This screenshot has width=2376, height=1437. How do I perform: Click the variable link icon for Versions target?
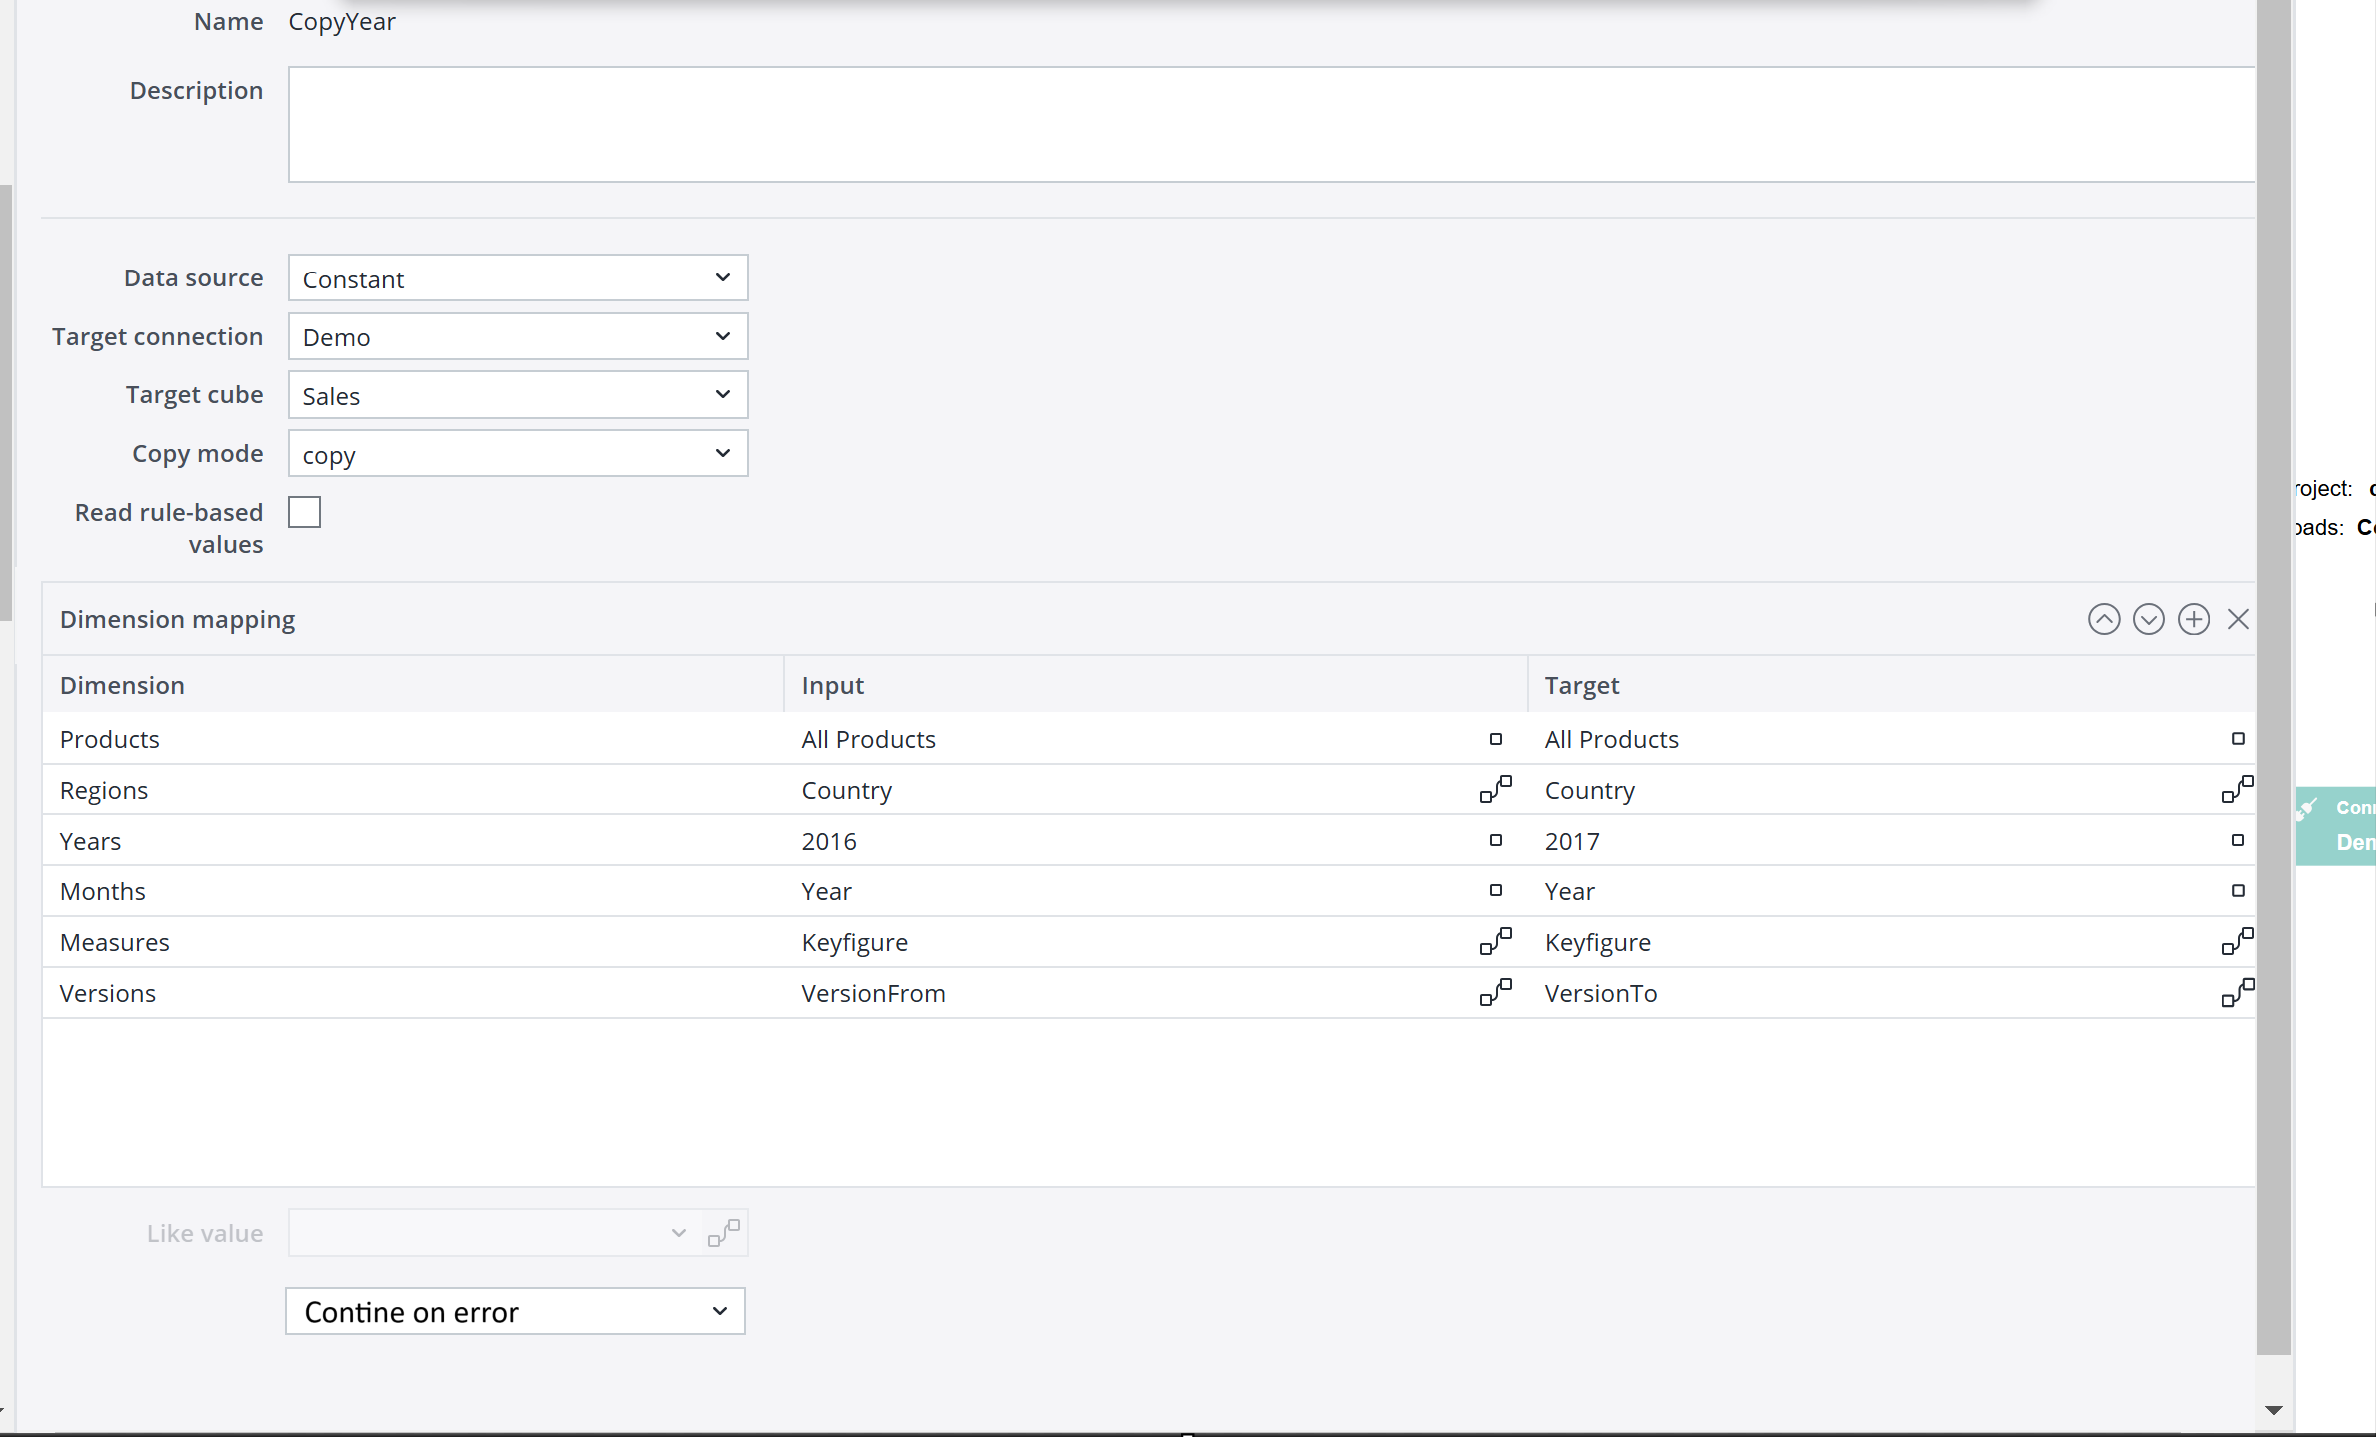click(x=2237, y=992)
